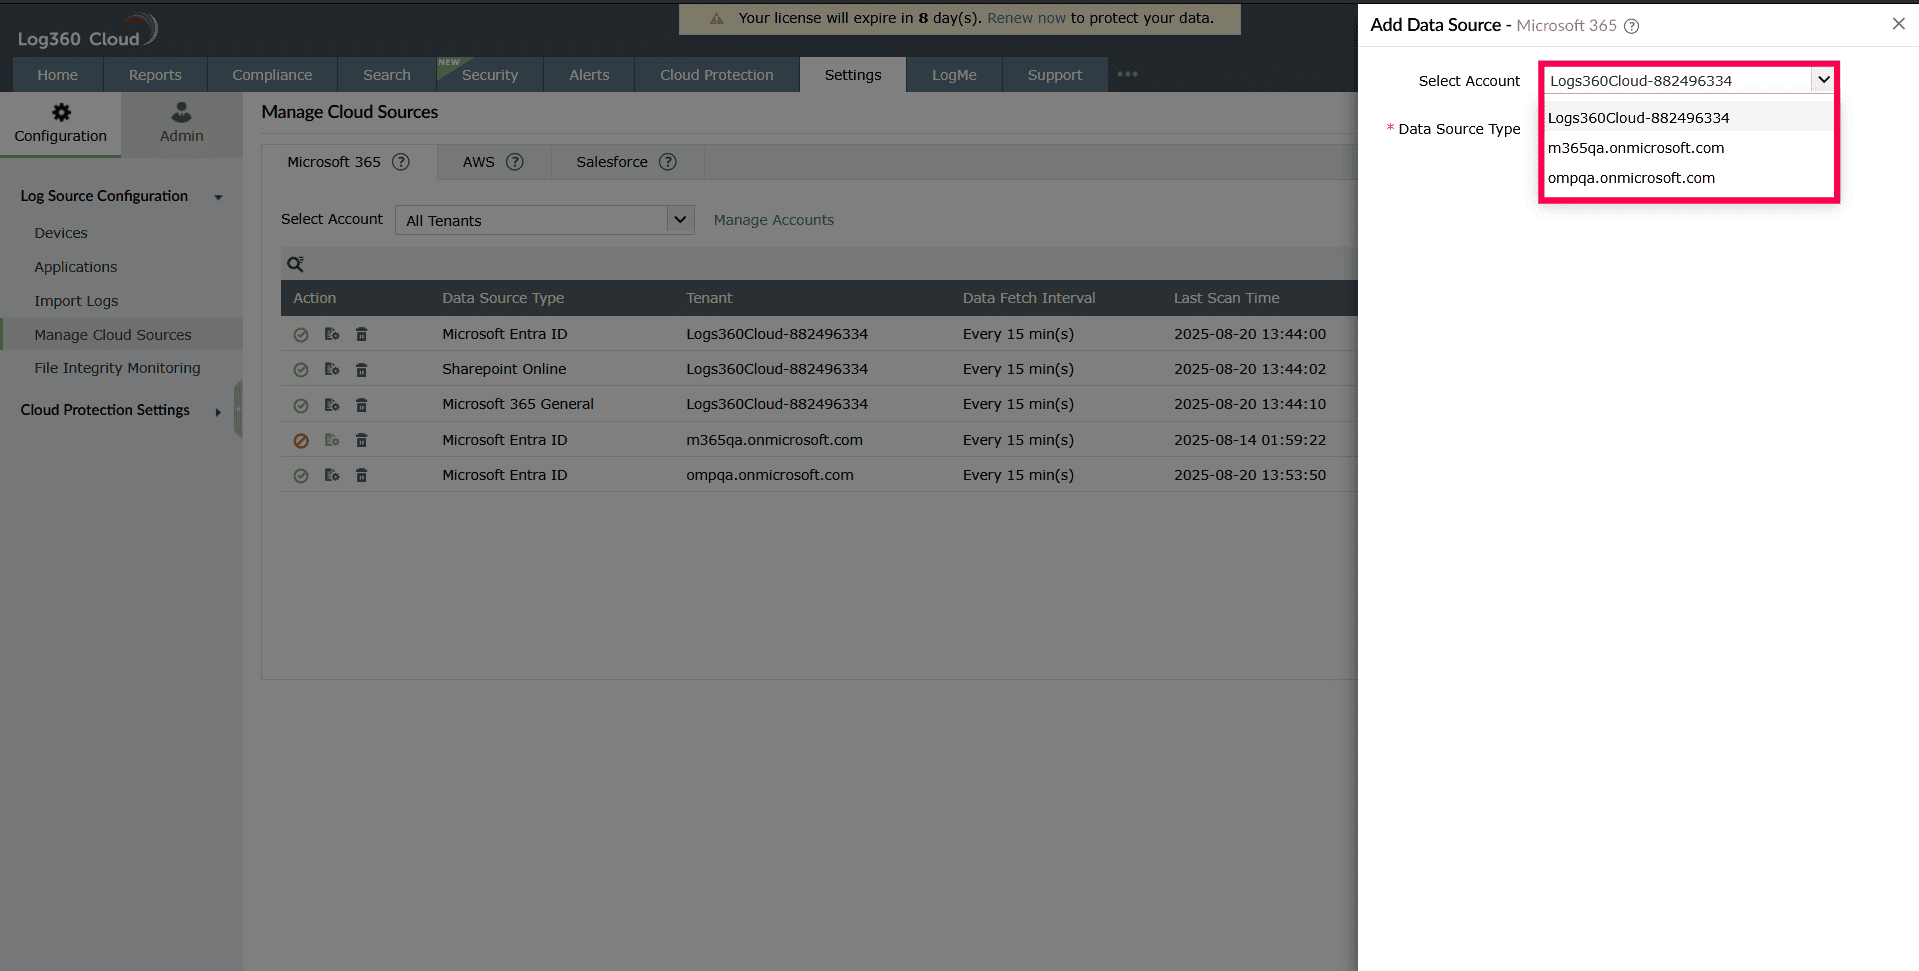Switch to the Admin section
1919x971 pixels.
[182, 124]
